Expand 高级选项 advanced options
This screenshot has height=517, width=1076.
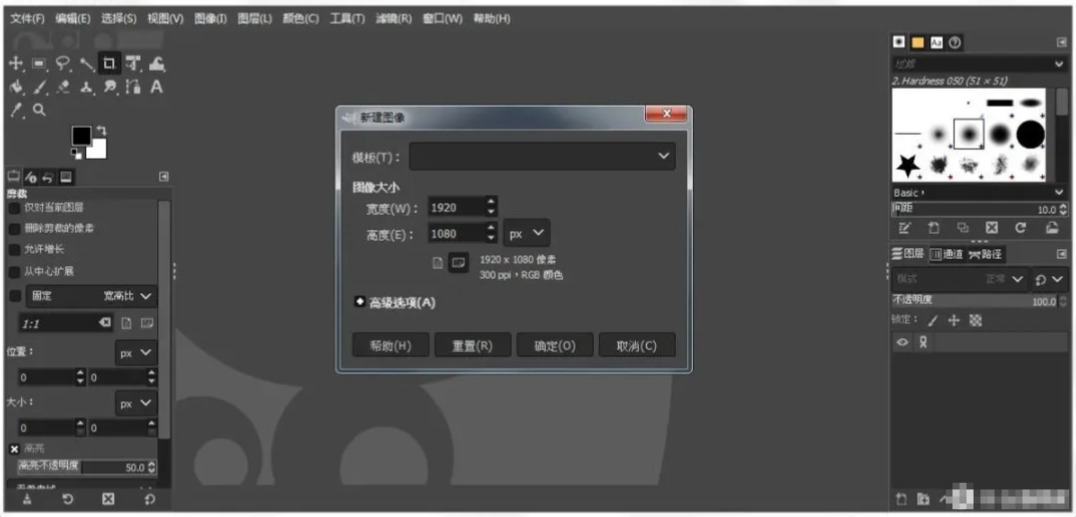coord(395,302)
